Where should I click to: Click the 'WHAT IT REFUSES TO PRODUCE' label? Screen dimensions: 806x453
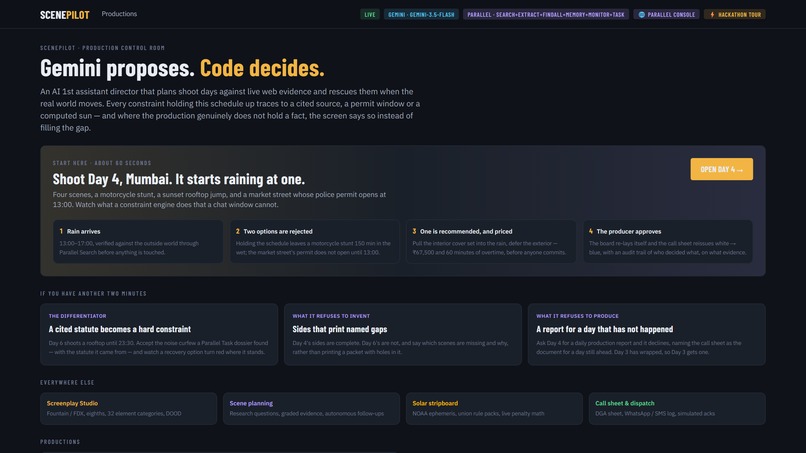pos(577,316)
